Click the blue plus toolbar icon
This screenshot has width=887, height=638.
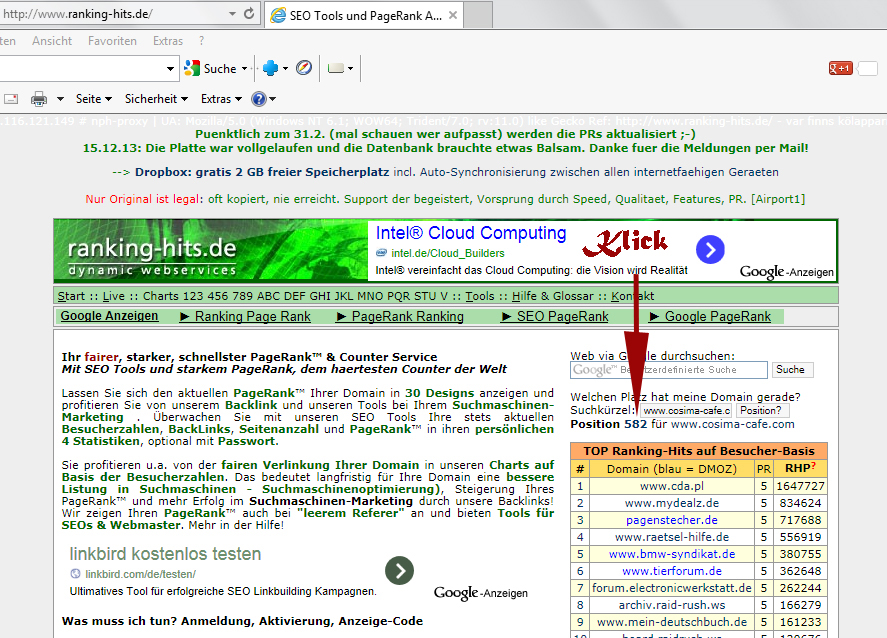(x=269, y=69)
